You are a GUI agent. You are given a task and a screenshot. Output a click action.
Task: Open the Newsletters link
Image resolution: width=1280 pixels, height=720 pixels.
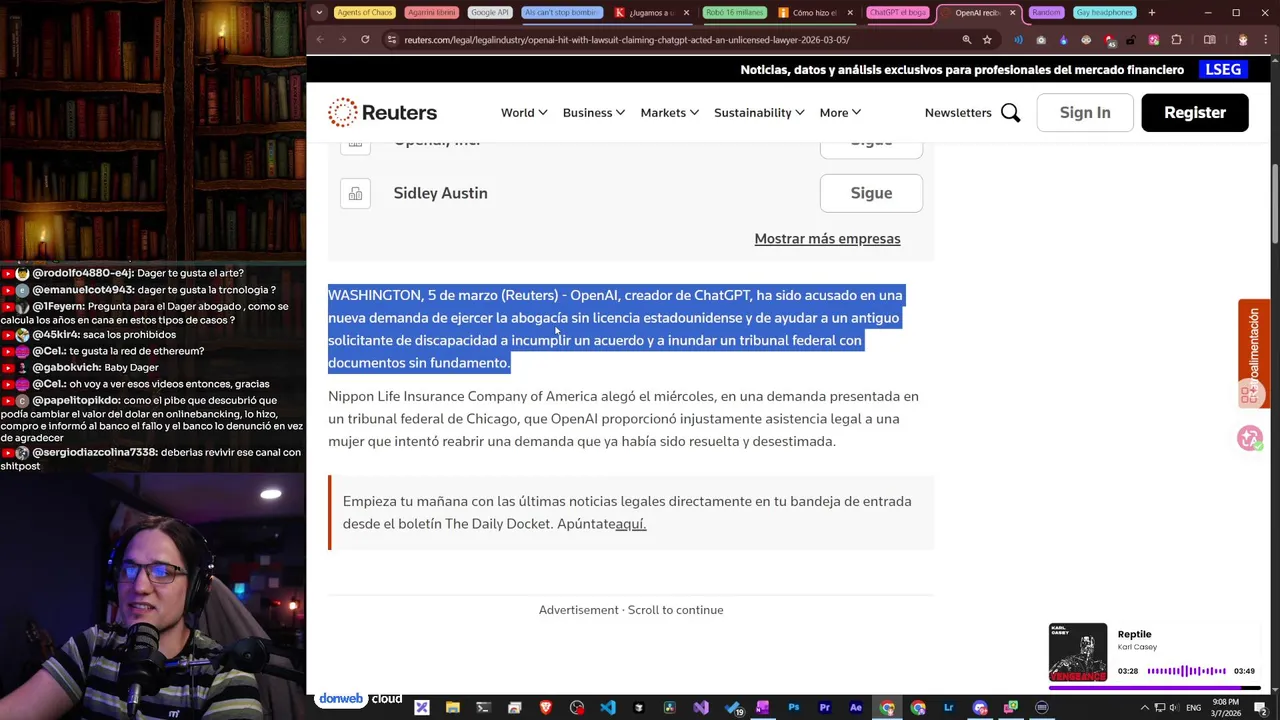tap(958, 113)
